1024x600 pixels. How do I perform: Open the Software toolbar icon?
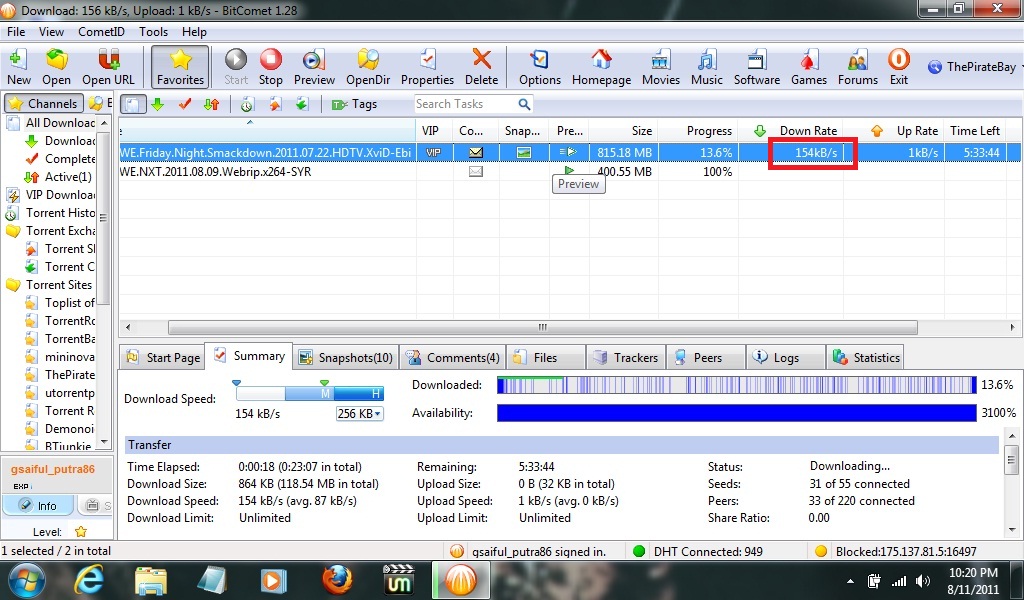757,67
